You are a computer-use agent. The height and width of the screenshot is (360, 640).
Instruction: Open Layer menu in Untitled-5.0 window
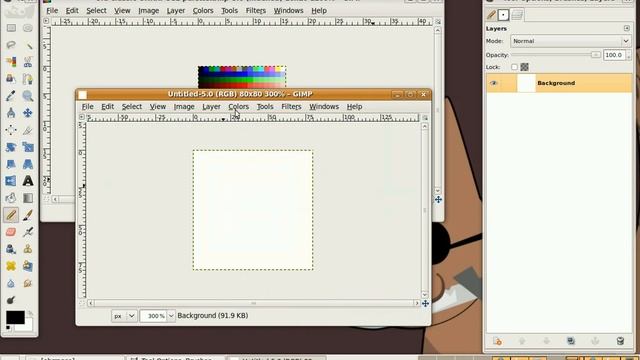[x=211, y=107]
